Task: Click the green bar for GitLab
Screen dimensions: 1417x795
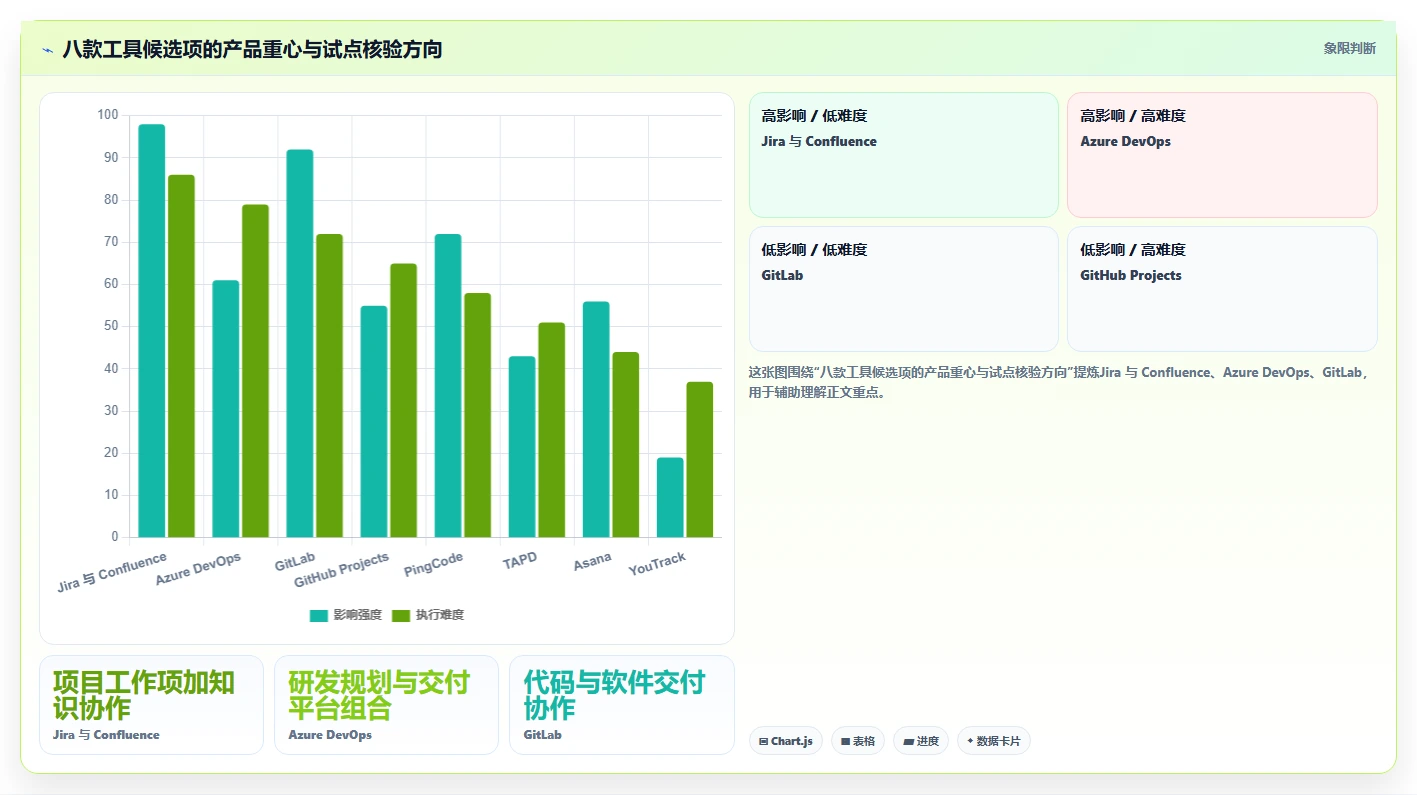Action: click(x=329, y=386)
